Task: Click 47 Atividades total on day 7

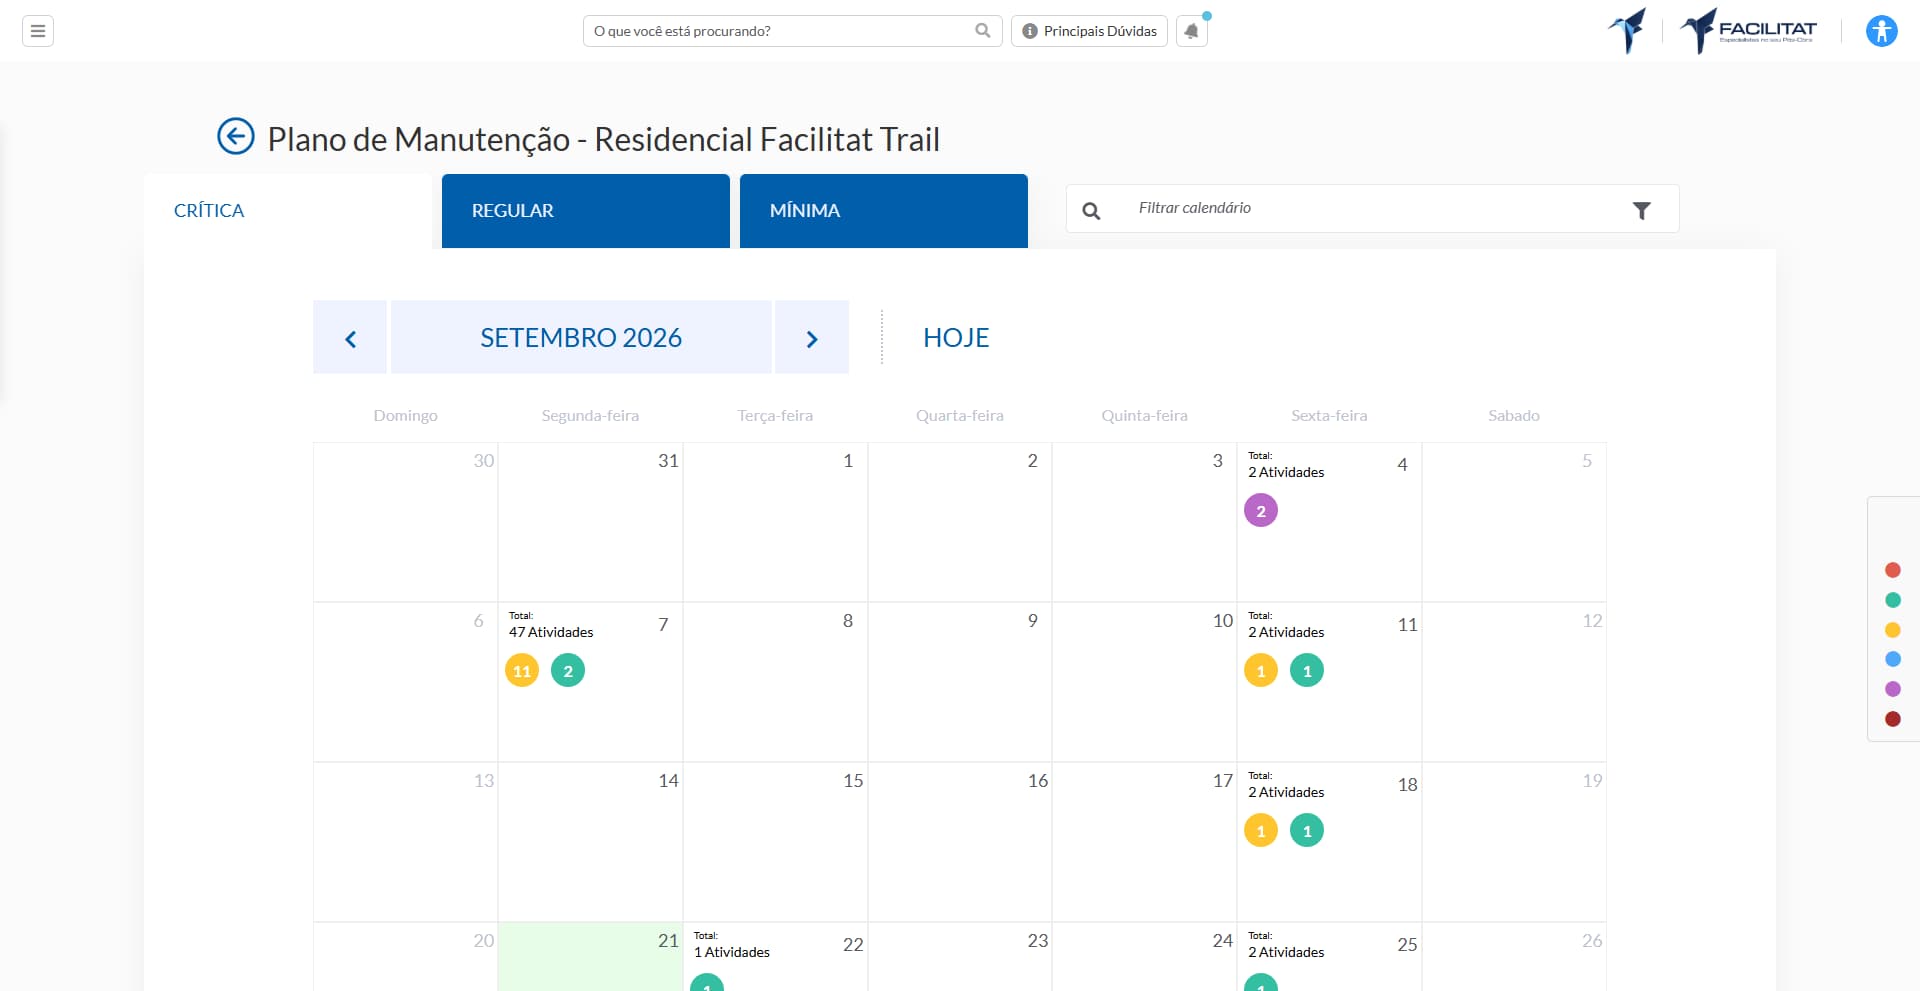Action: tap(551, 632)
